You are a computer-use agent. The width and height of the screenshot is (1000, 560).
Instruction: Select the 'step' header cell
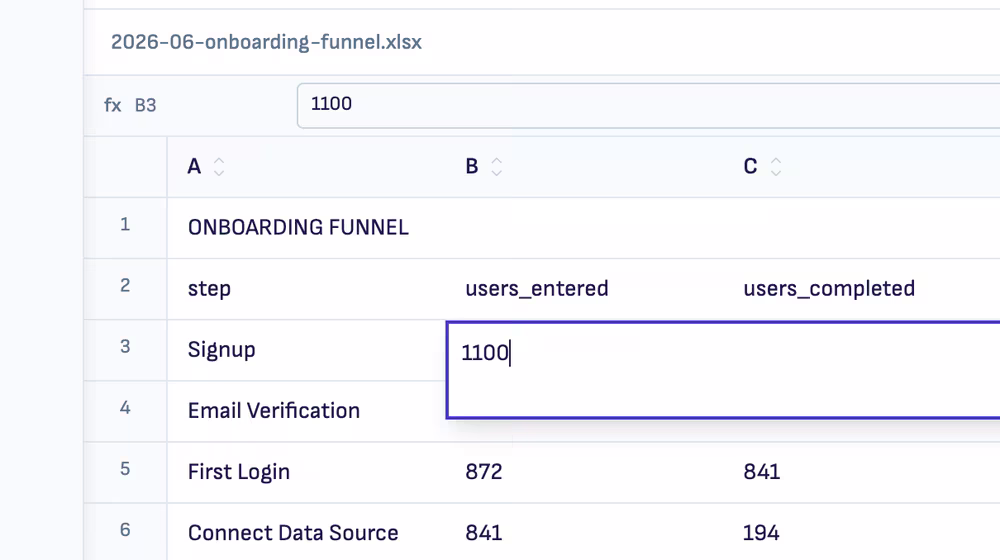click(x=306, y=289)
